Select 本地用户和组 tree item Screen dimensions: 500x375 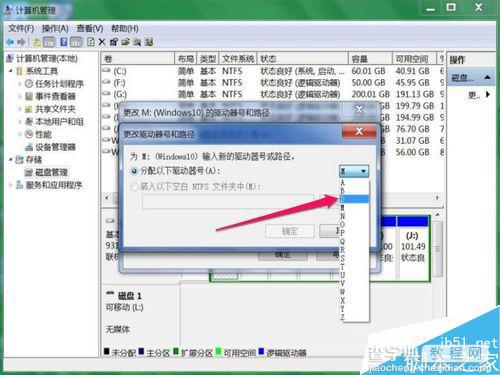(59, 122)
